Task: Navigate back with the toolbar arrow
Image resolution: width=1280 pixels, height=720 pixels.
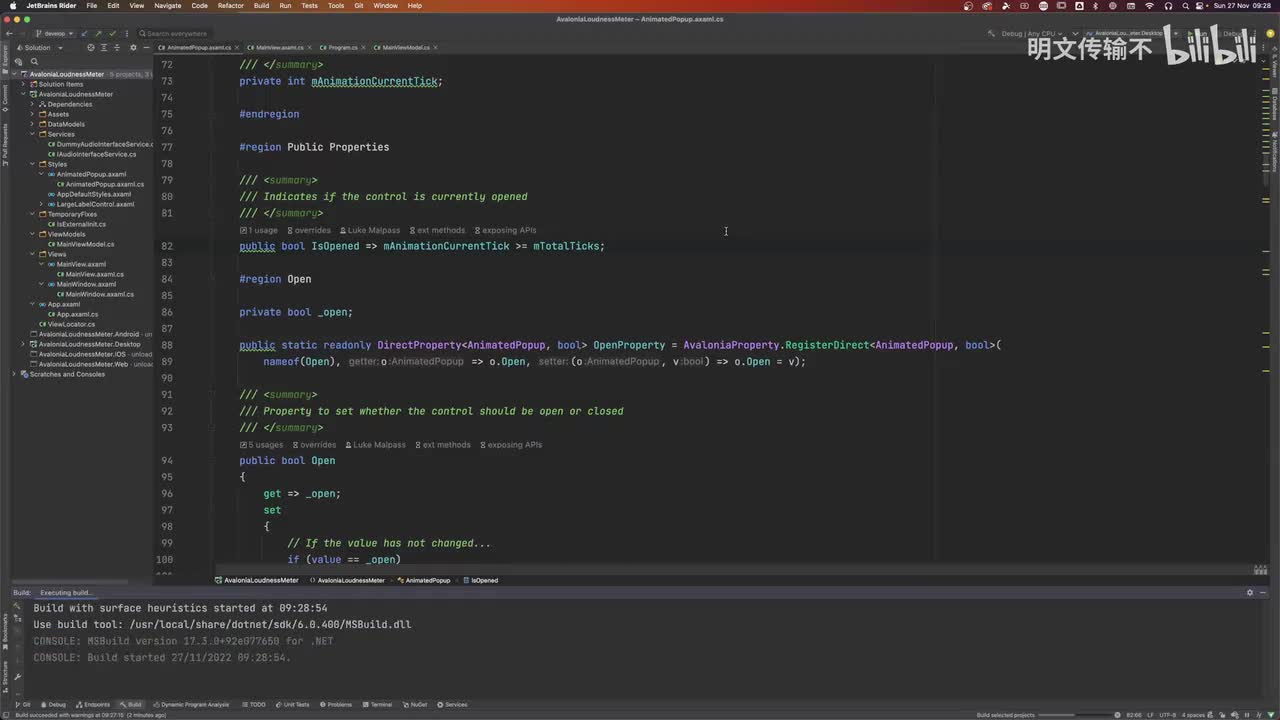Action: 9,33
